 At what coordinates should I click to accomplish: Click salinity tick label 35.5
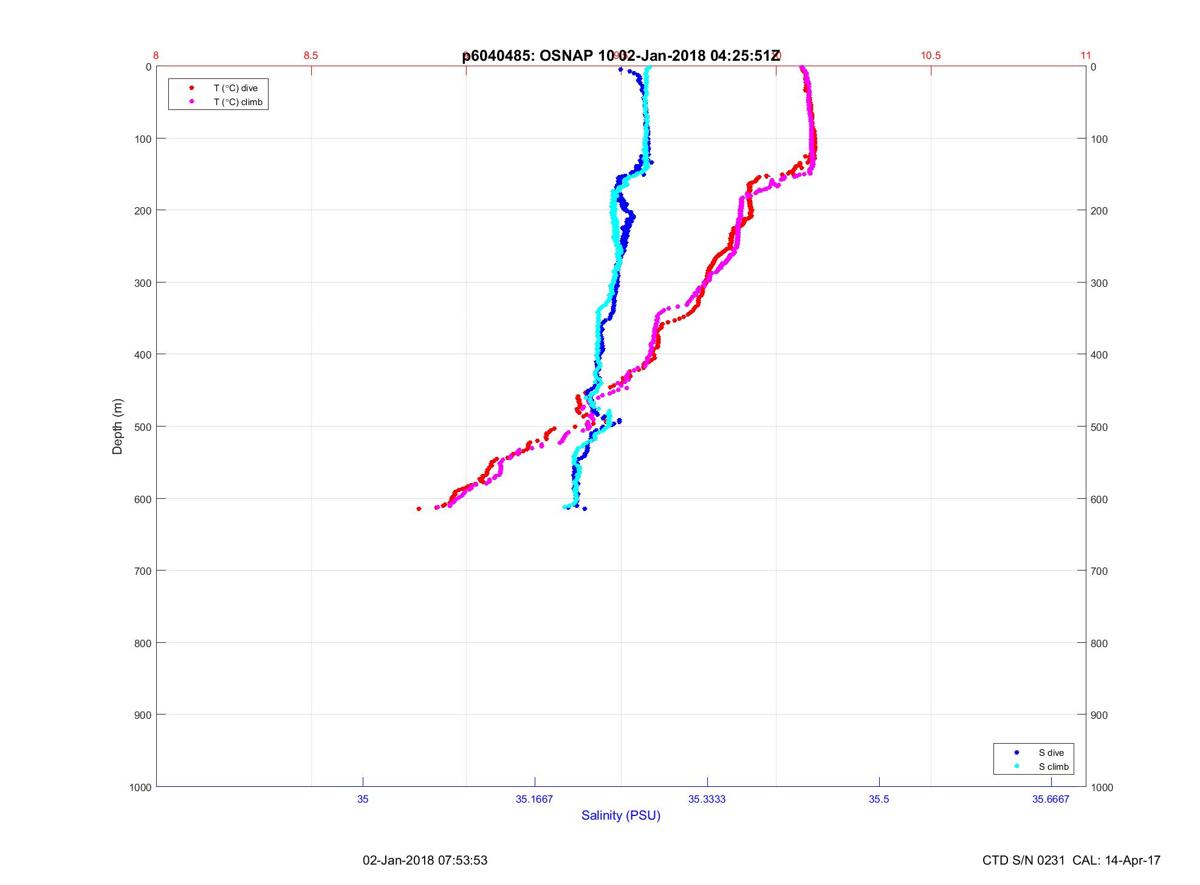click(x=879, y=798)
